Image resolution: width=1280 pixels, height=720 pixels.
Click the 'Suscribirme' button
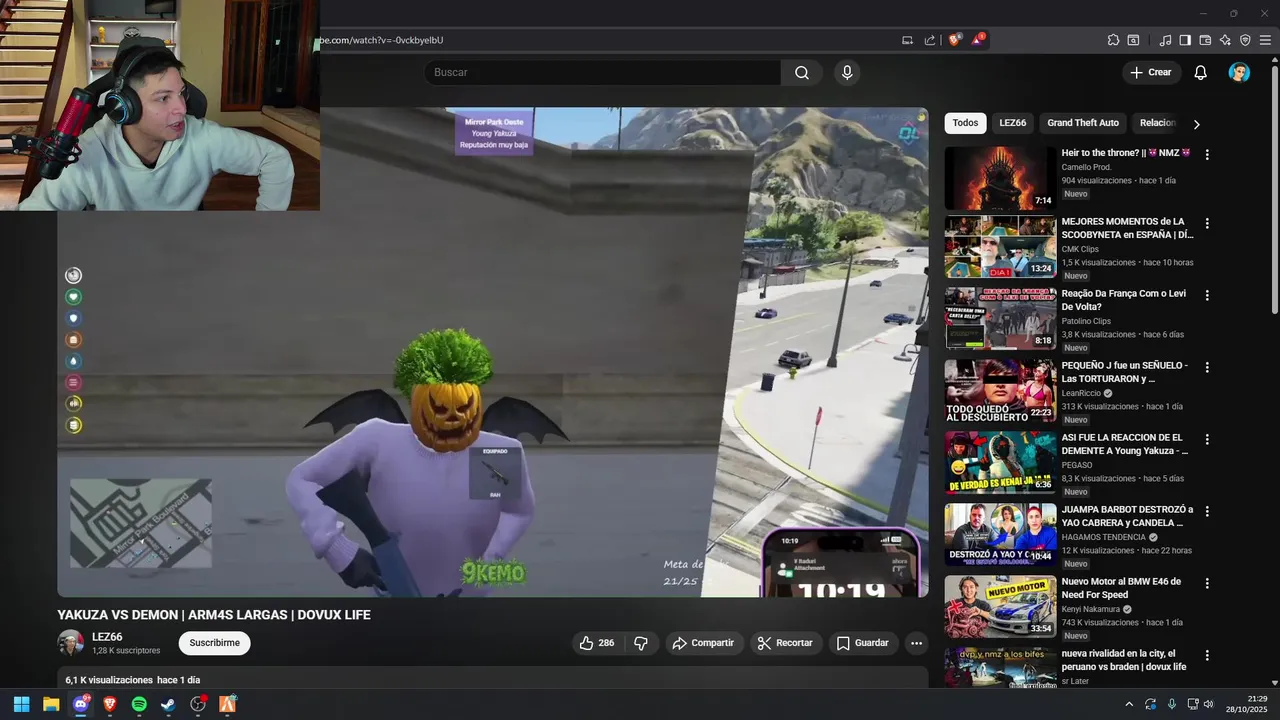click(215, 643)
